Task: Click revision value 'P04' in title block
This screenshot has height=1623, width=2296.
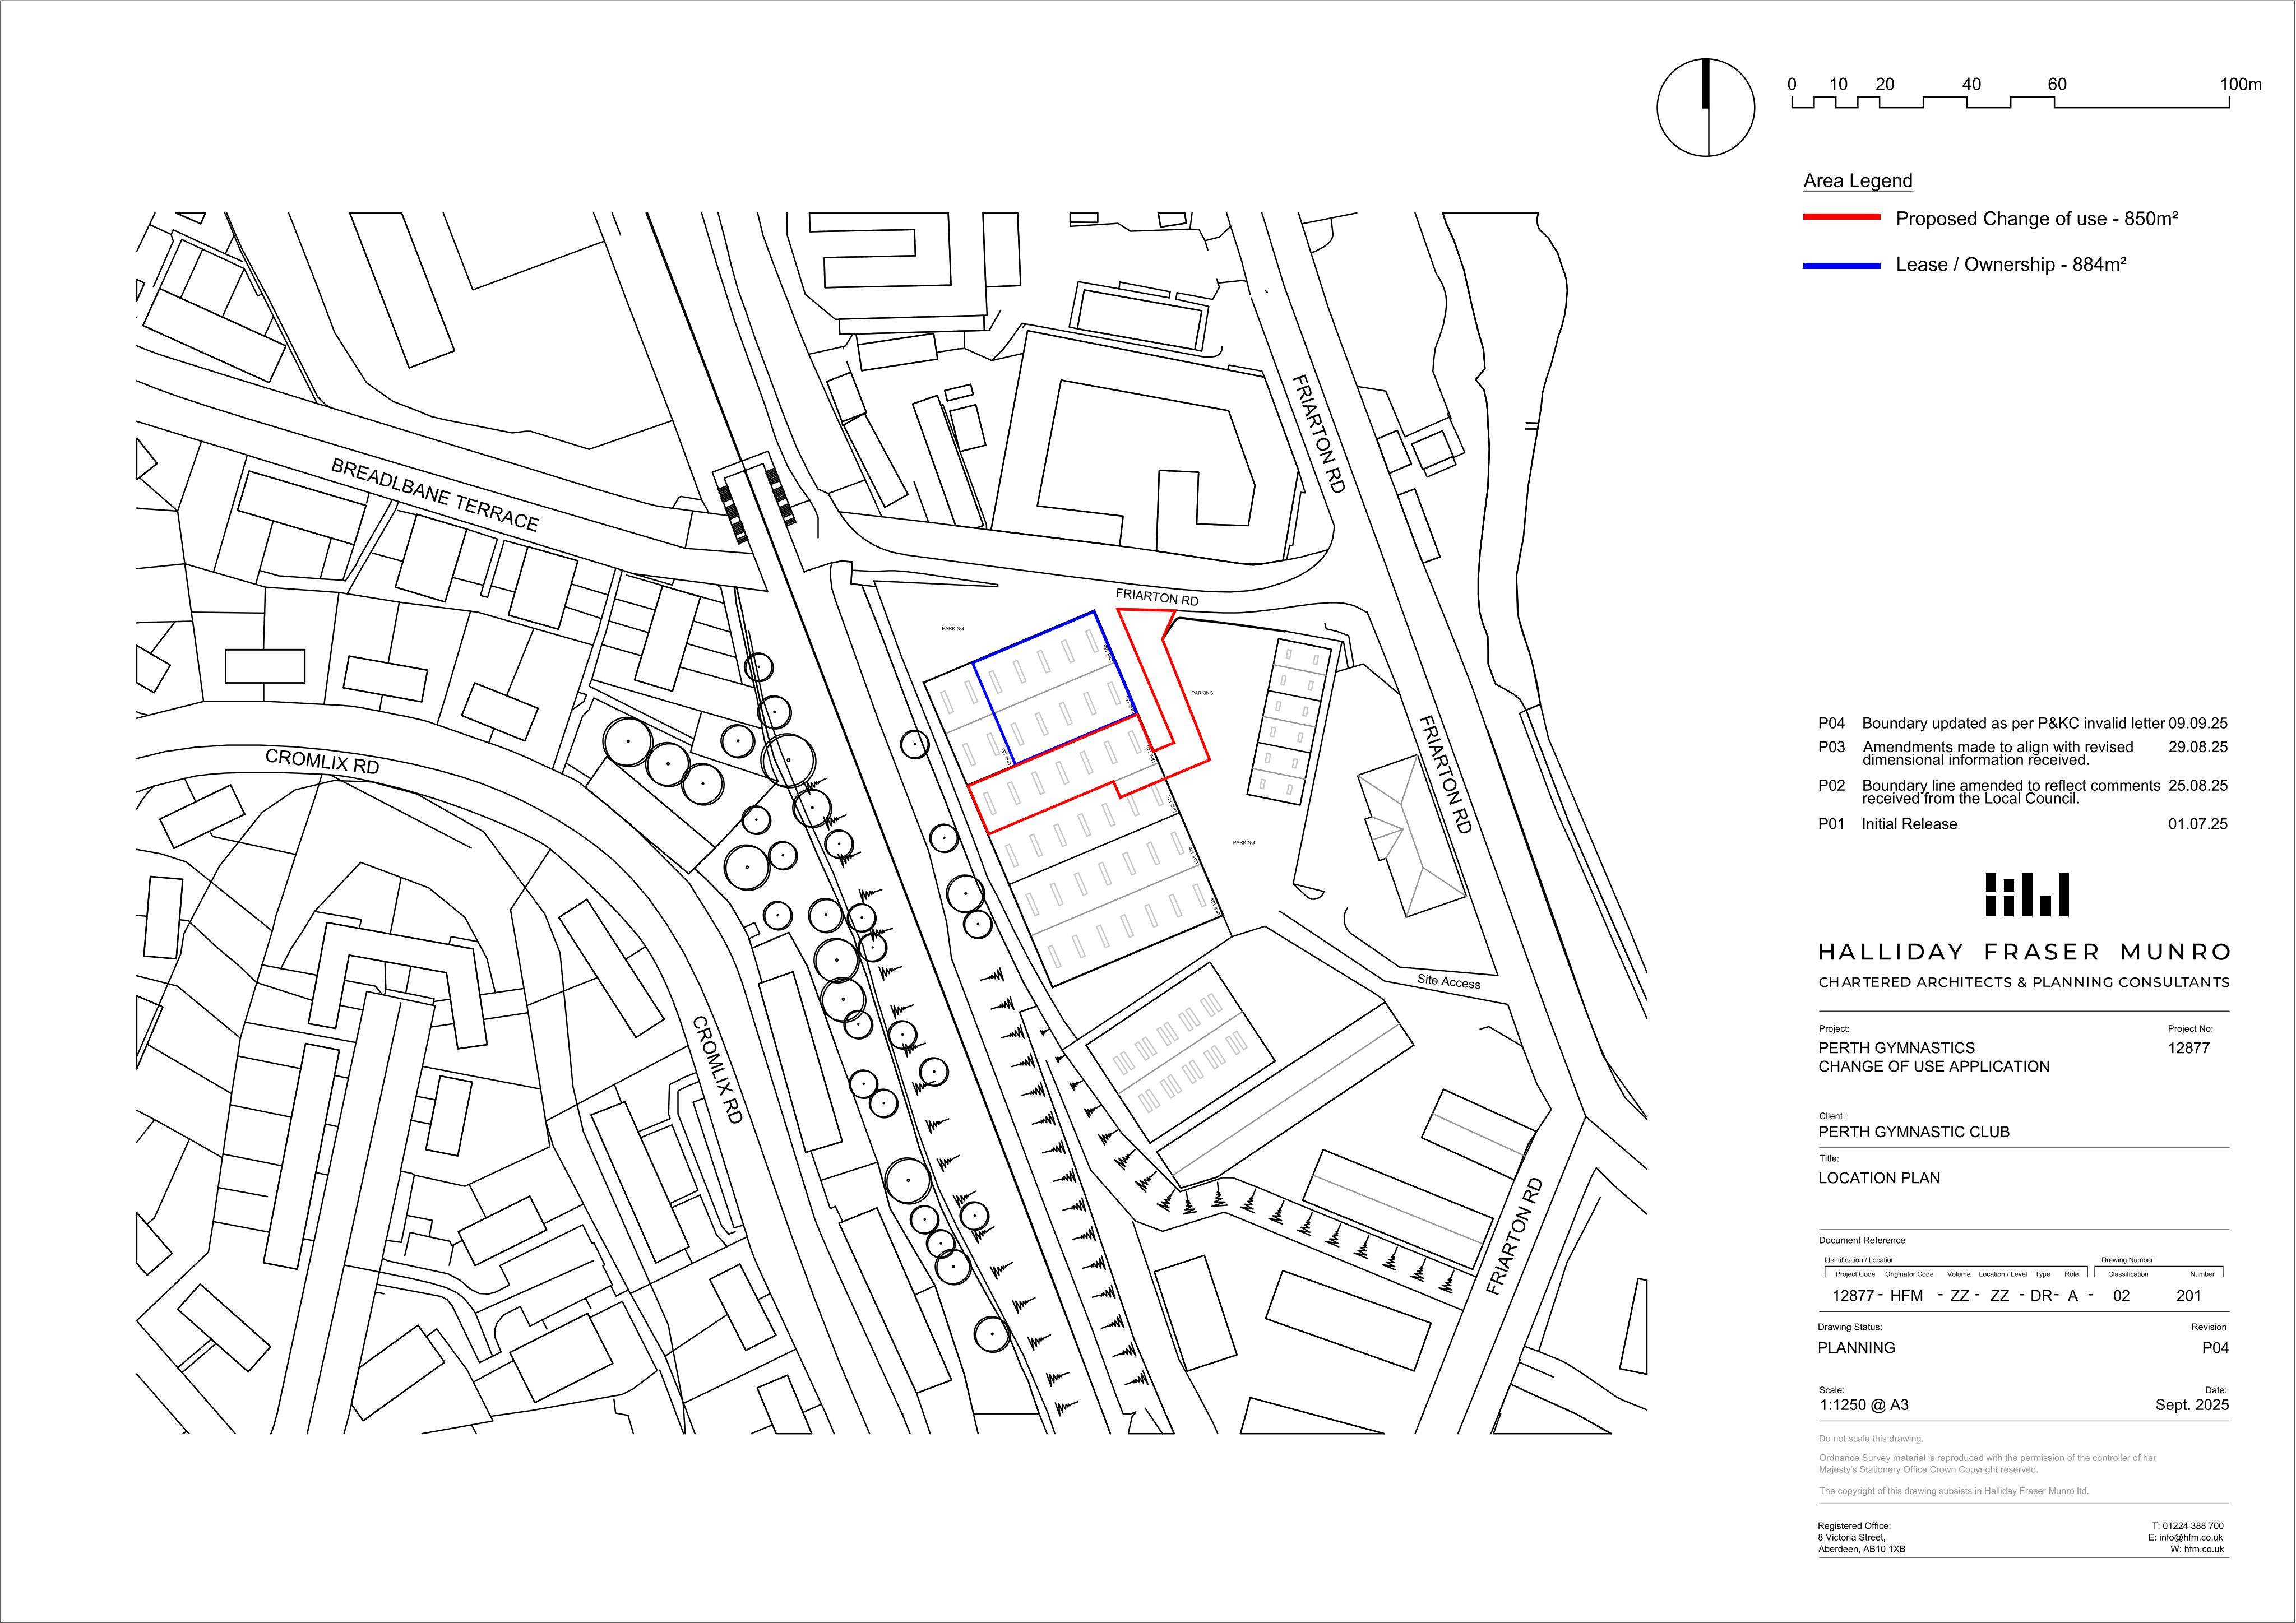Action: (x=2215, y=1348)
